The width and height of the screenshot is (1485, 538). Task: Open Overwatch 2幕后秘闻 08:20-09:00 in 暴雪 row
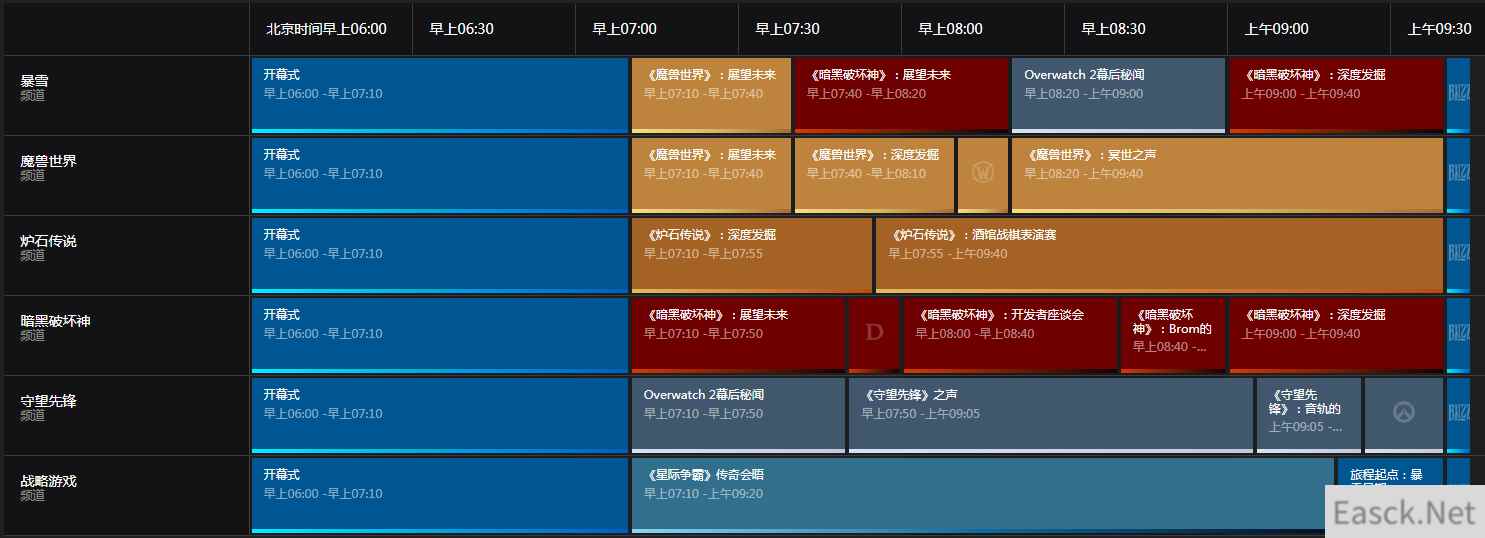click(x=1118, y=95)
